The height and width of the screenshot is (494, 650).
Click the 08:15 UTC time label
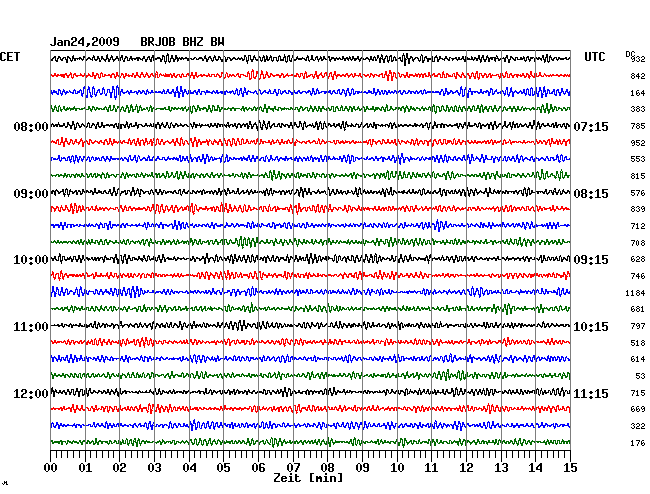pos(591,194)
